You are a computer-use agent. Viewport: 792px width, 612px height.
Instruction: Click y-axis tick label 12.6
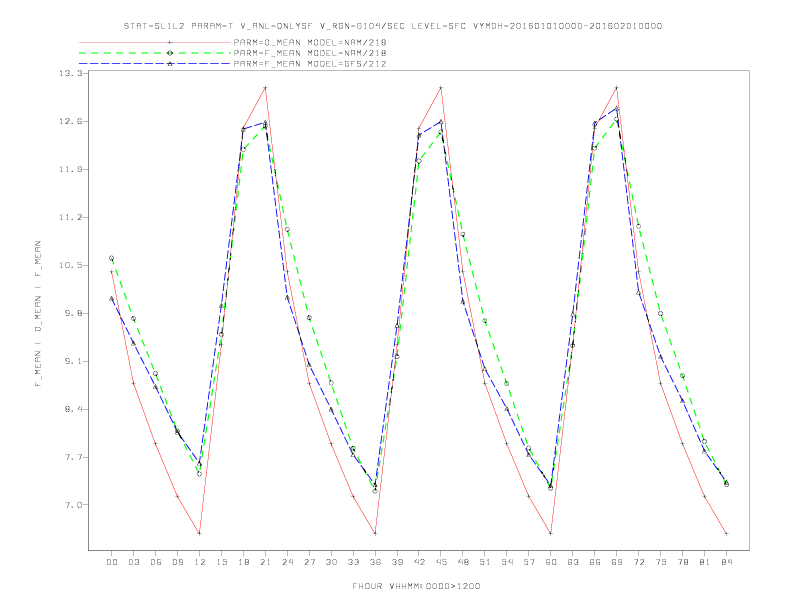point(71,122)
